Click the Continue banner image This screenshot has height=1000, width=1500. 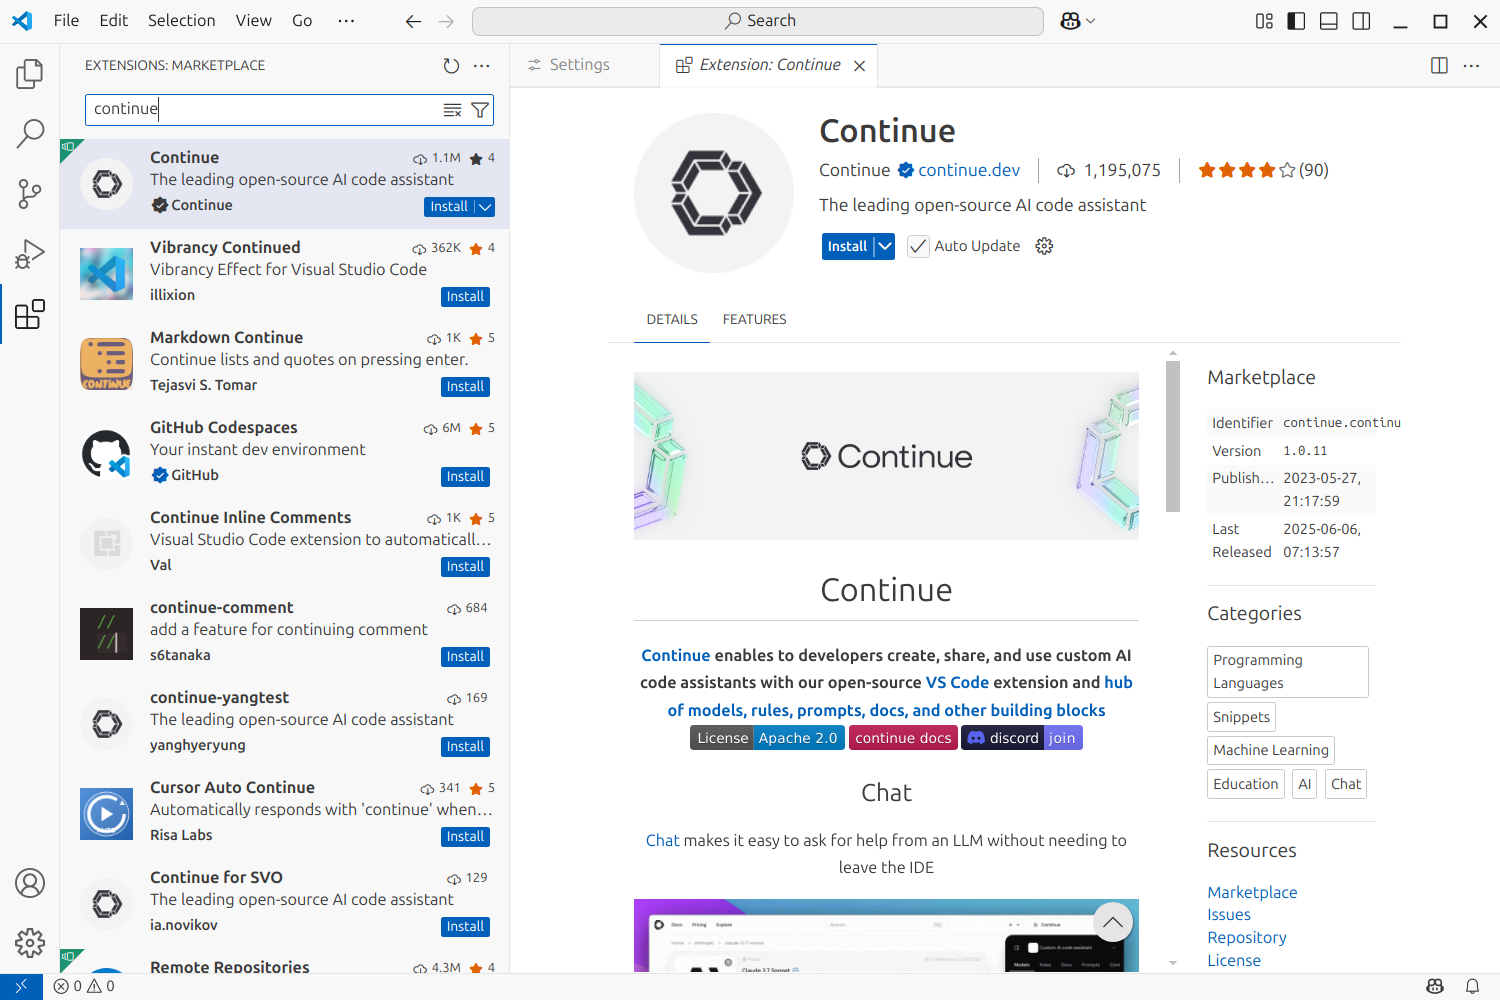886,456
